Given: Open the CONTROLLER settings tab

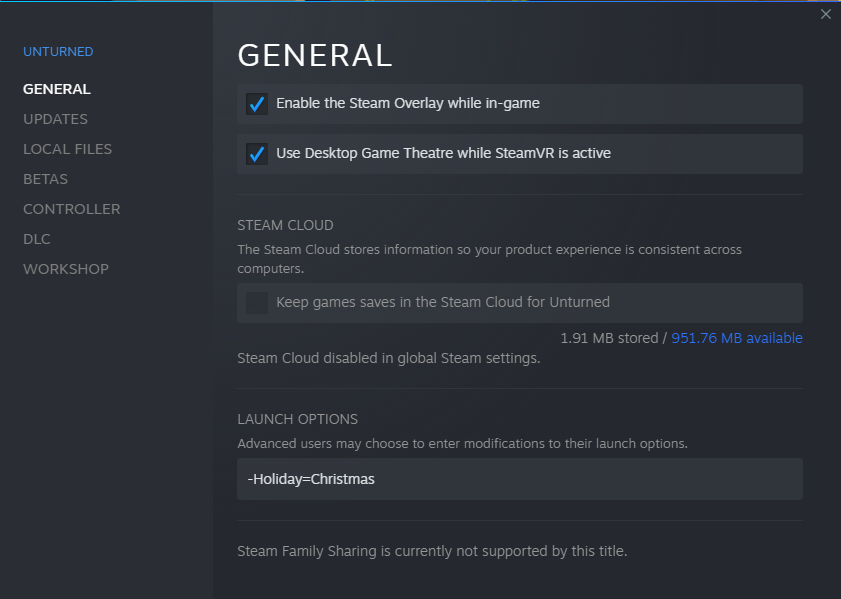Looking at the screenshot, I should (x=71, y=209).
